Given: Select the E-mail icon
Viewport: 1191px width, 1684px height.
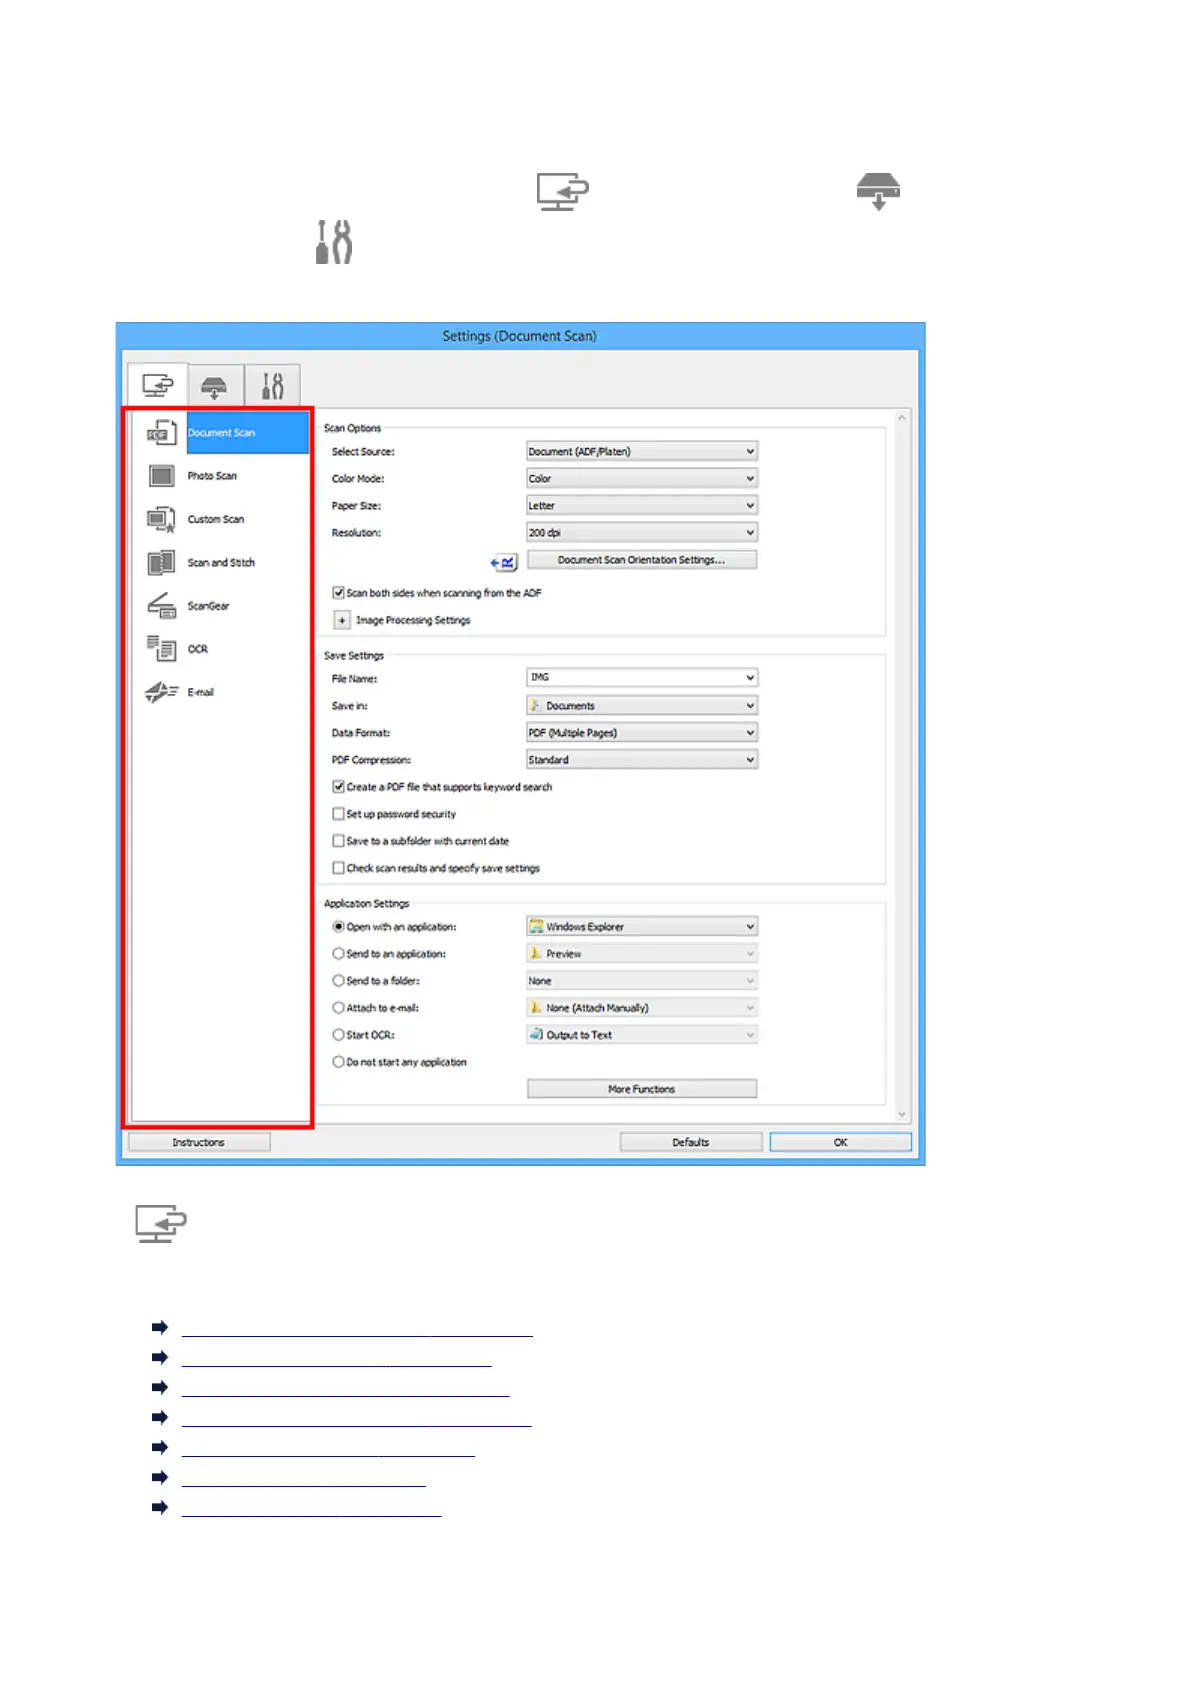Looking at the screenshot, I should [161, 692].
